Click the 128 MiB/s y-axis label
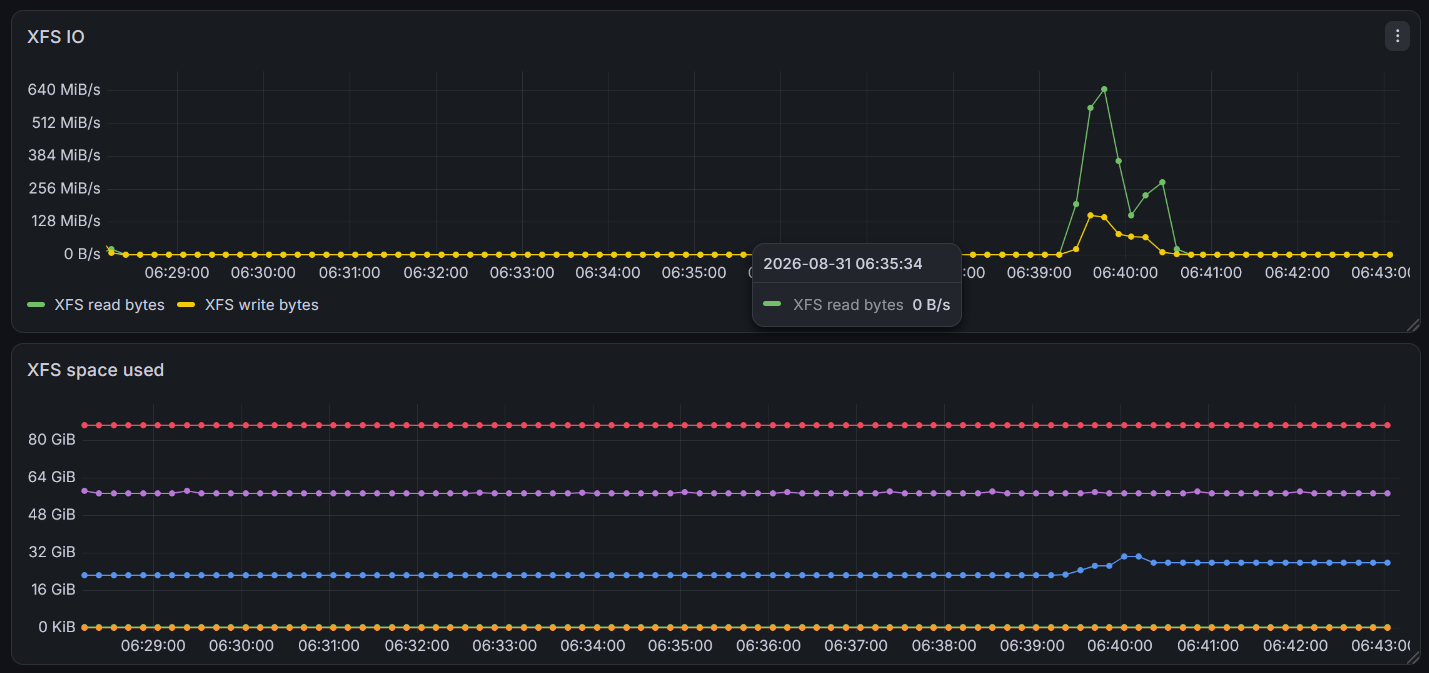The width and height of the screenshot is (1429, 673). click(x=64, y=221)
